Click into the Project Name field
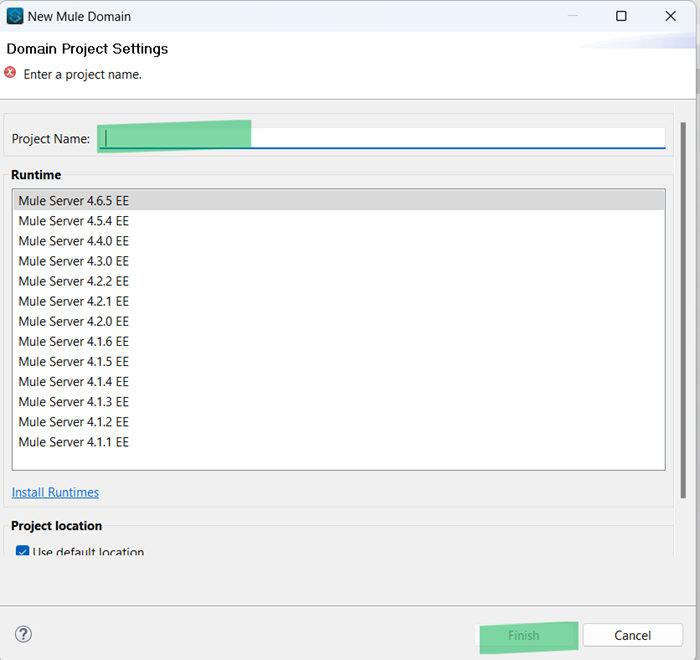 380,138
